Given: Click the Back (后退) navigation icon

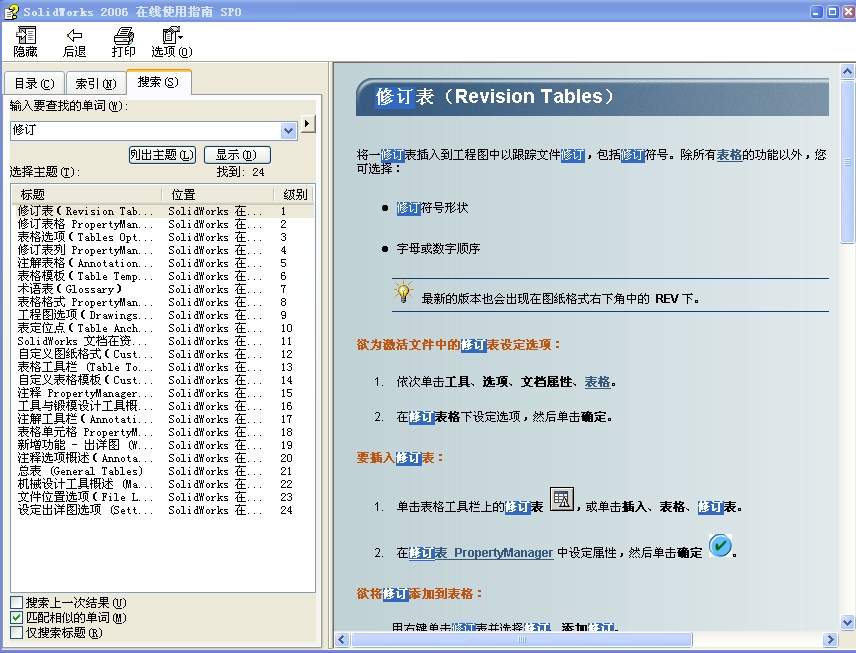Looking at the screenshot, I should pos(74,41).
